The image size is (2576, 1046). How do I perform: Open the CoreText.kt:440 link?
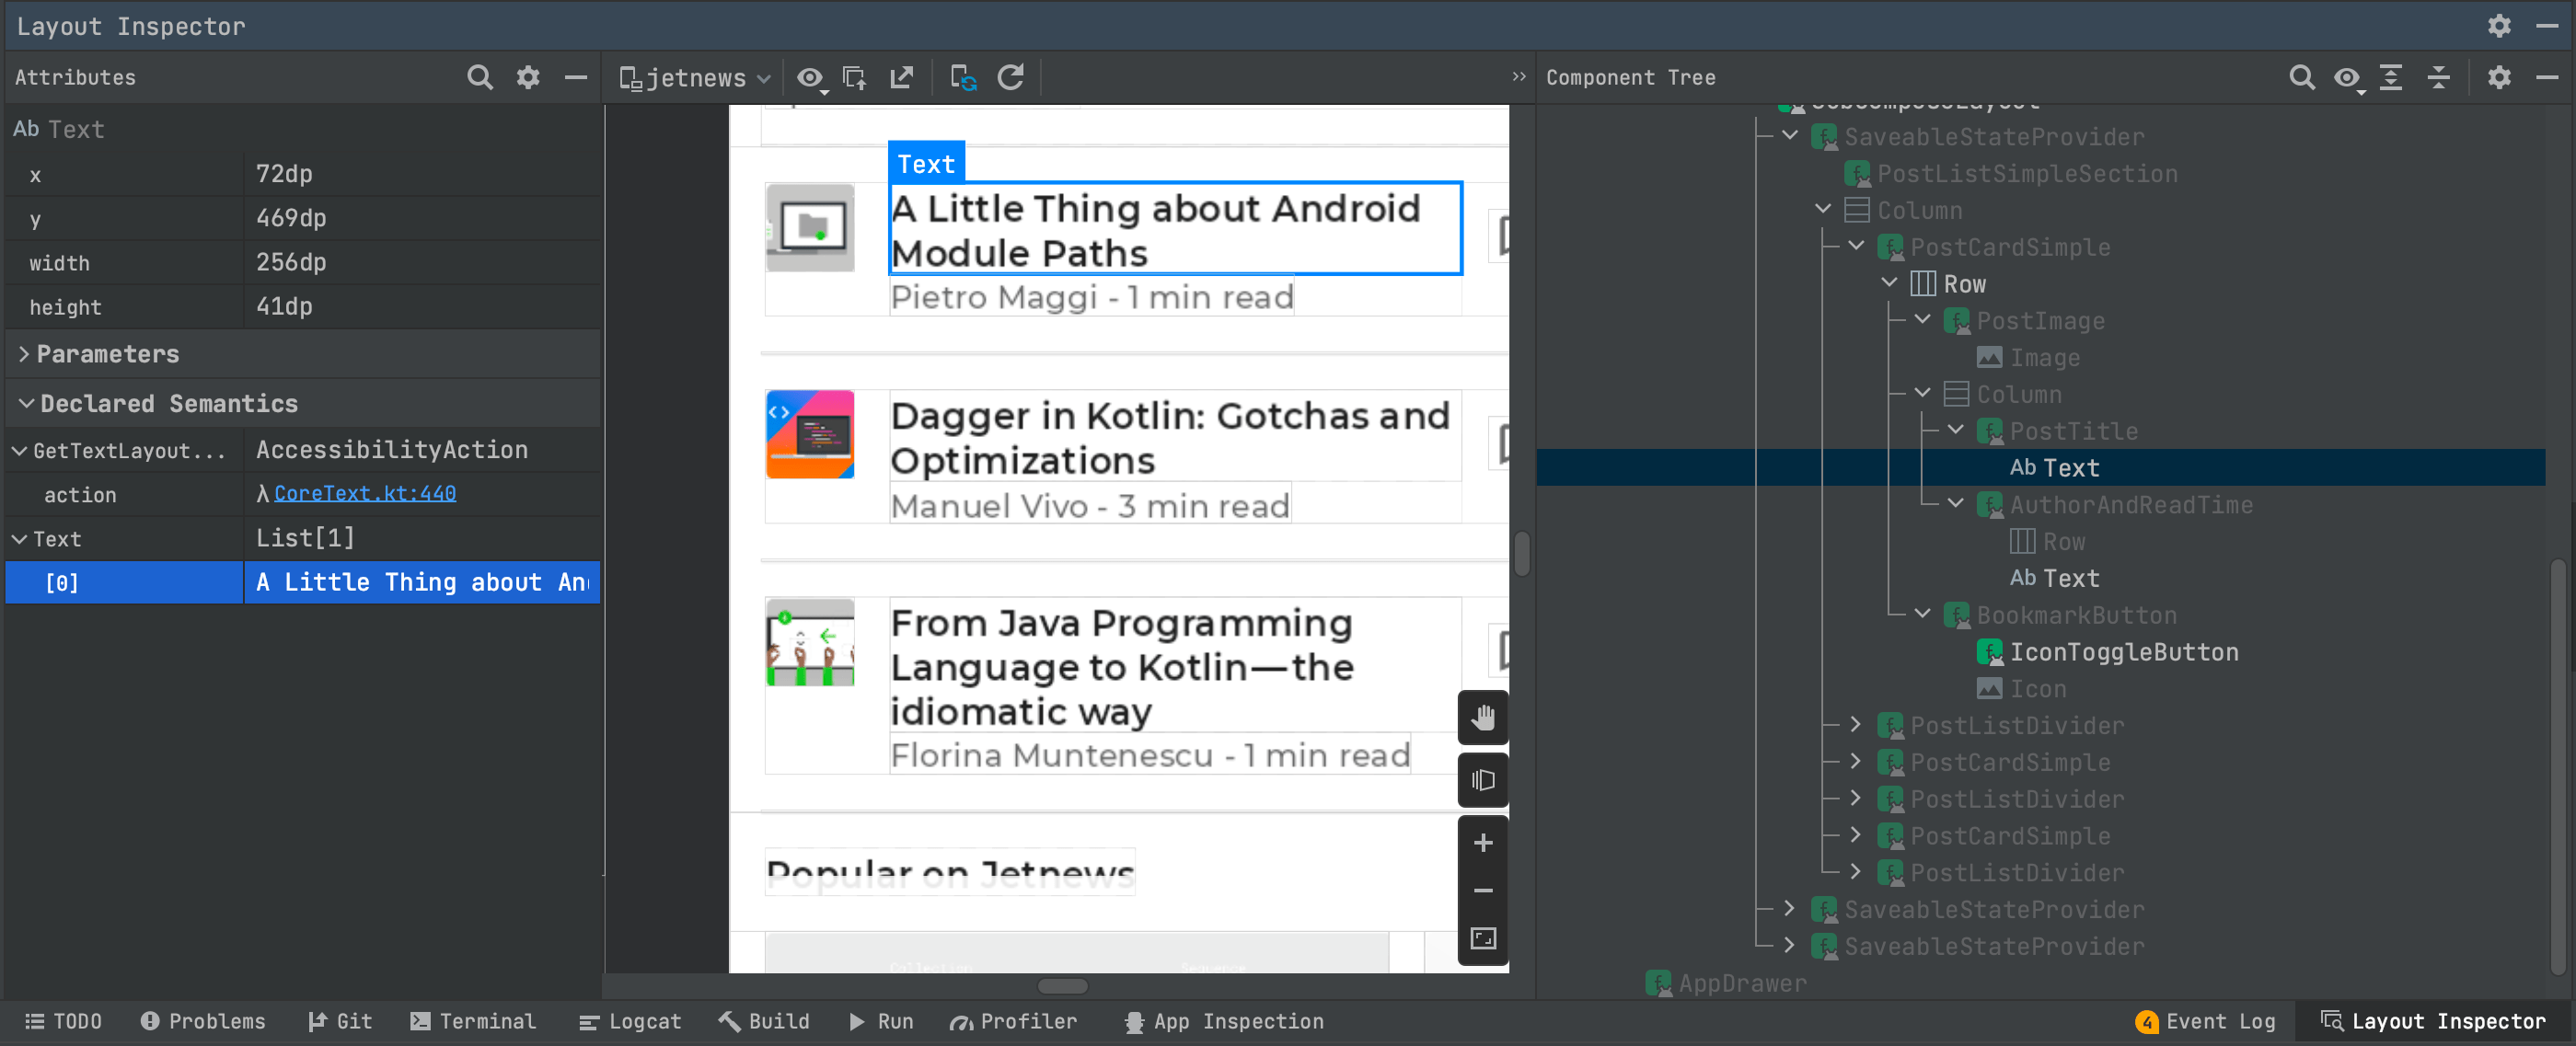click(364, 493)
